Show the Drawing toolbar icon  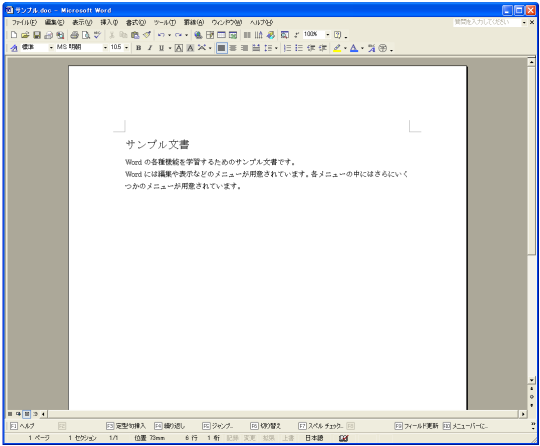point(271,35)
